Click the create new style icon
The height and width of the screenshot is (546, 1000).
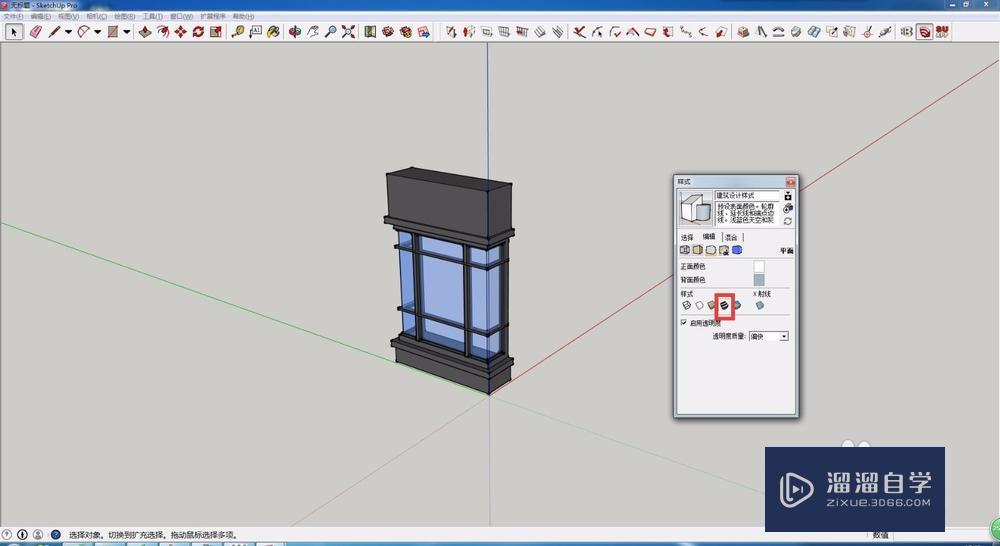pyautogui.click(x=788, y=209)
